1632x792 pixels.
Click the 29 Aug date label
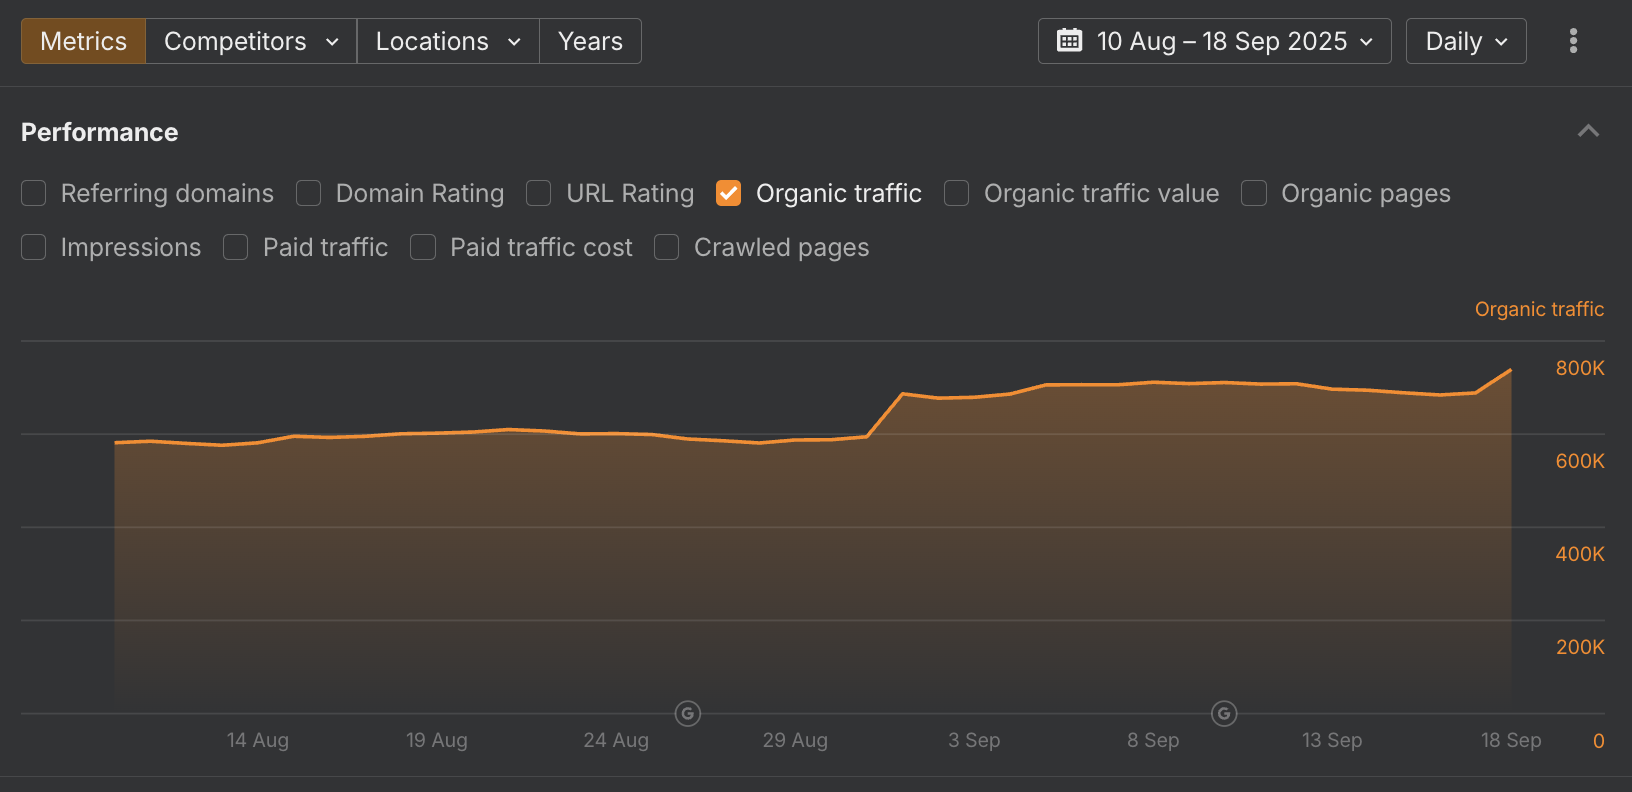[x=795, y=740]
